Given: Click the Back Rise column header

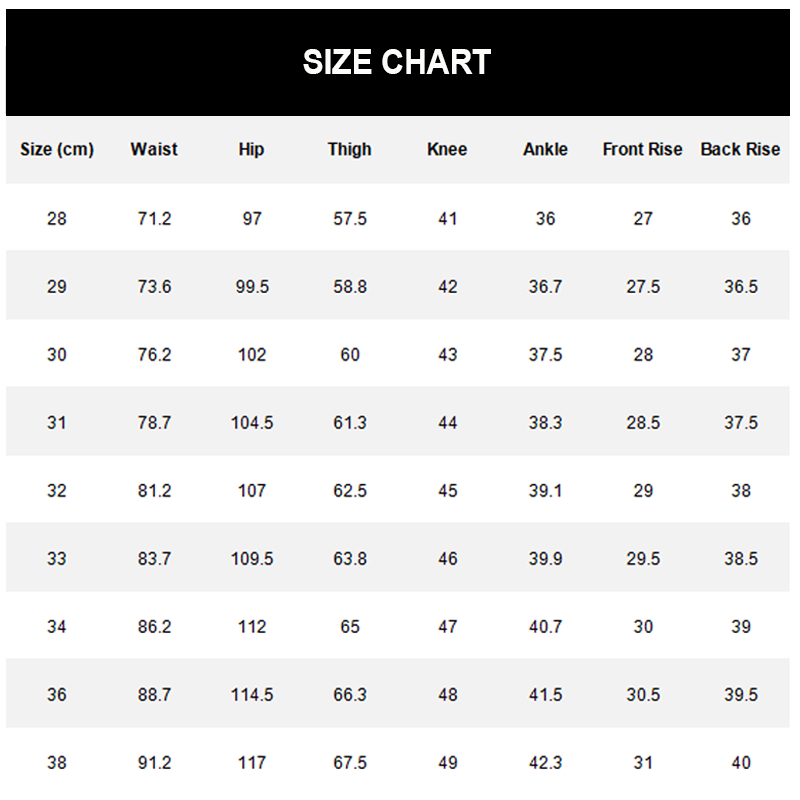Looking at the screenshot, I should point(740,149).
